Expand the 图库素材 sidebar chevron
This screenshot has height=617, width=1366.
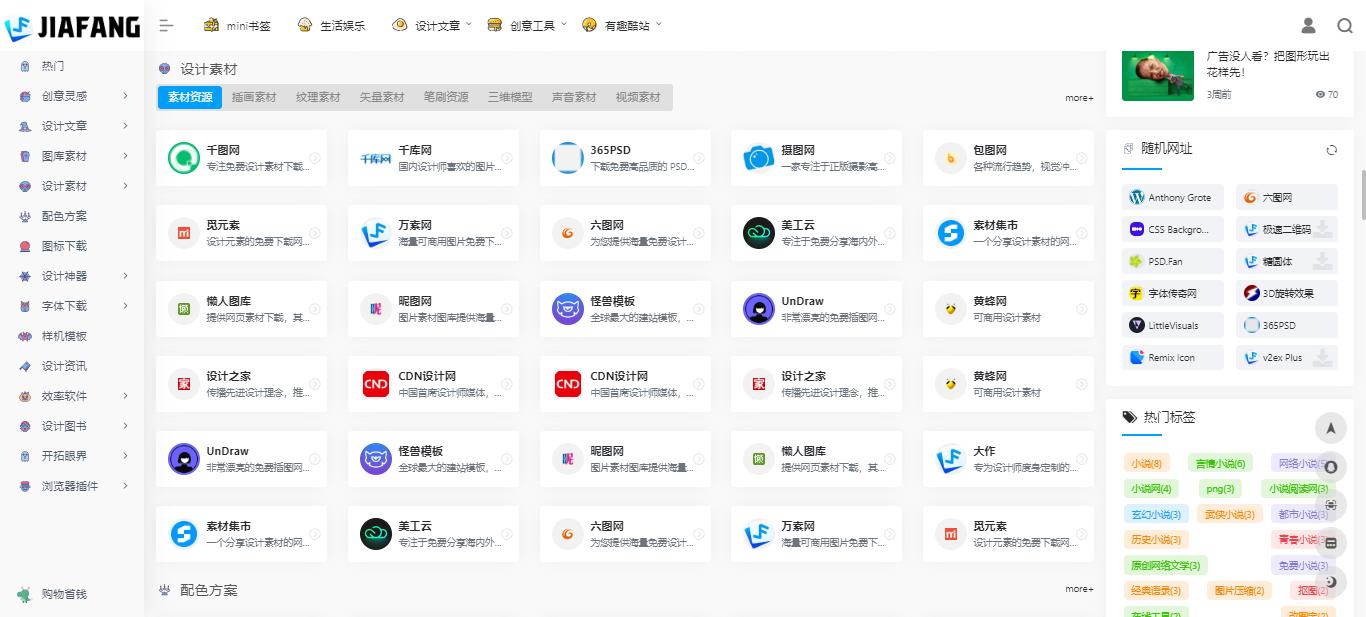(x=125, y=156)
